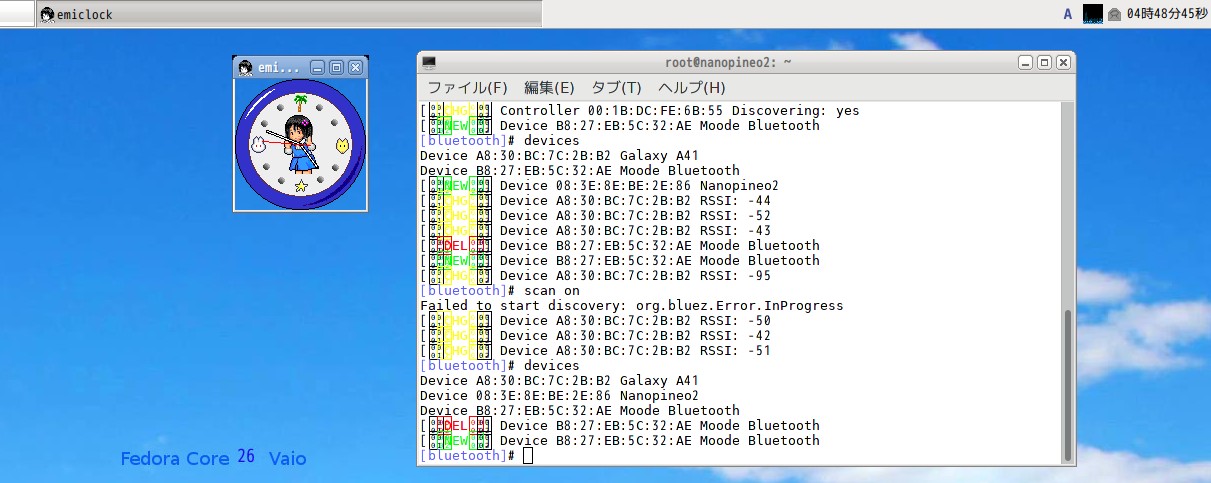Viewport: 1211px width, 483px height.
Task: Click the terminal vertical scrollbar thumb
Action: click(1067, 380)
